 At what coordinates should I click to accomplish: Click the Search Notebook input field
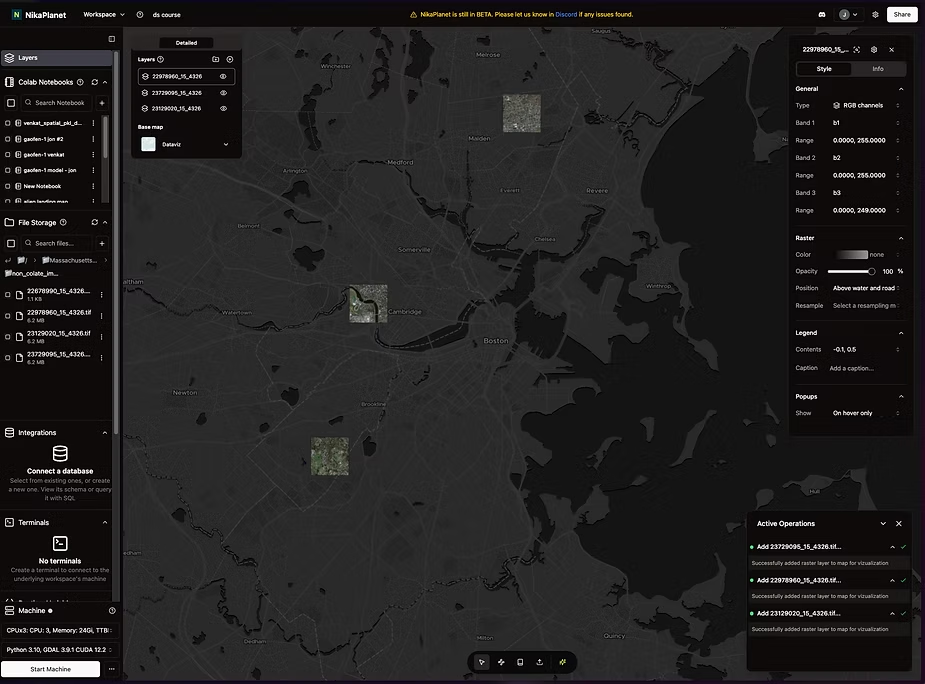[57, 103]
